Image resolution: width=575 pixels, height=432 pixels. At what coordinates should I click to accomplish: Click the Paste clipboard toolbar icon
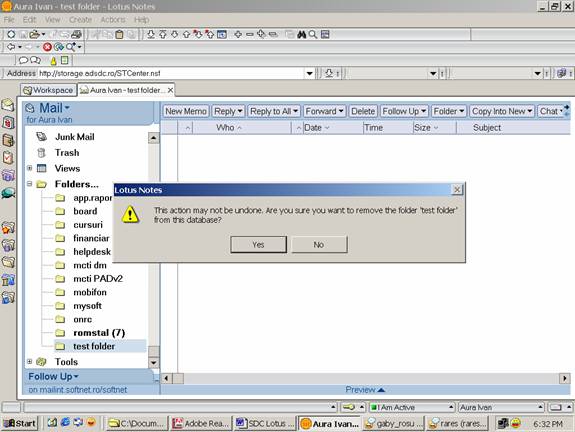tap(120, 34)
